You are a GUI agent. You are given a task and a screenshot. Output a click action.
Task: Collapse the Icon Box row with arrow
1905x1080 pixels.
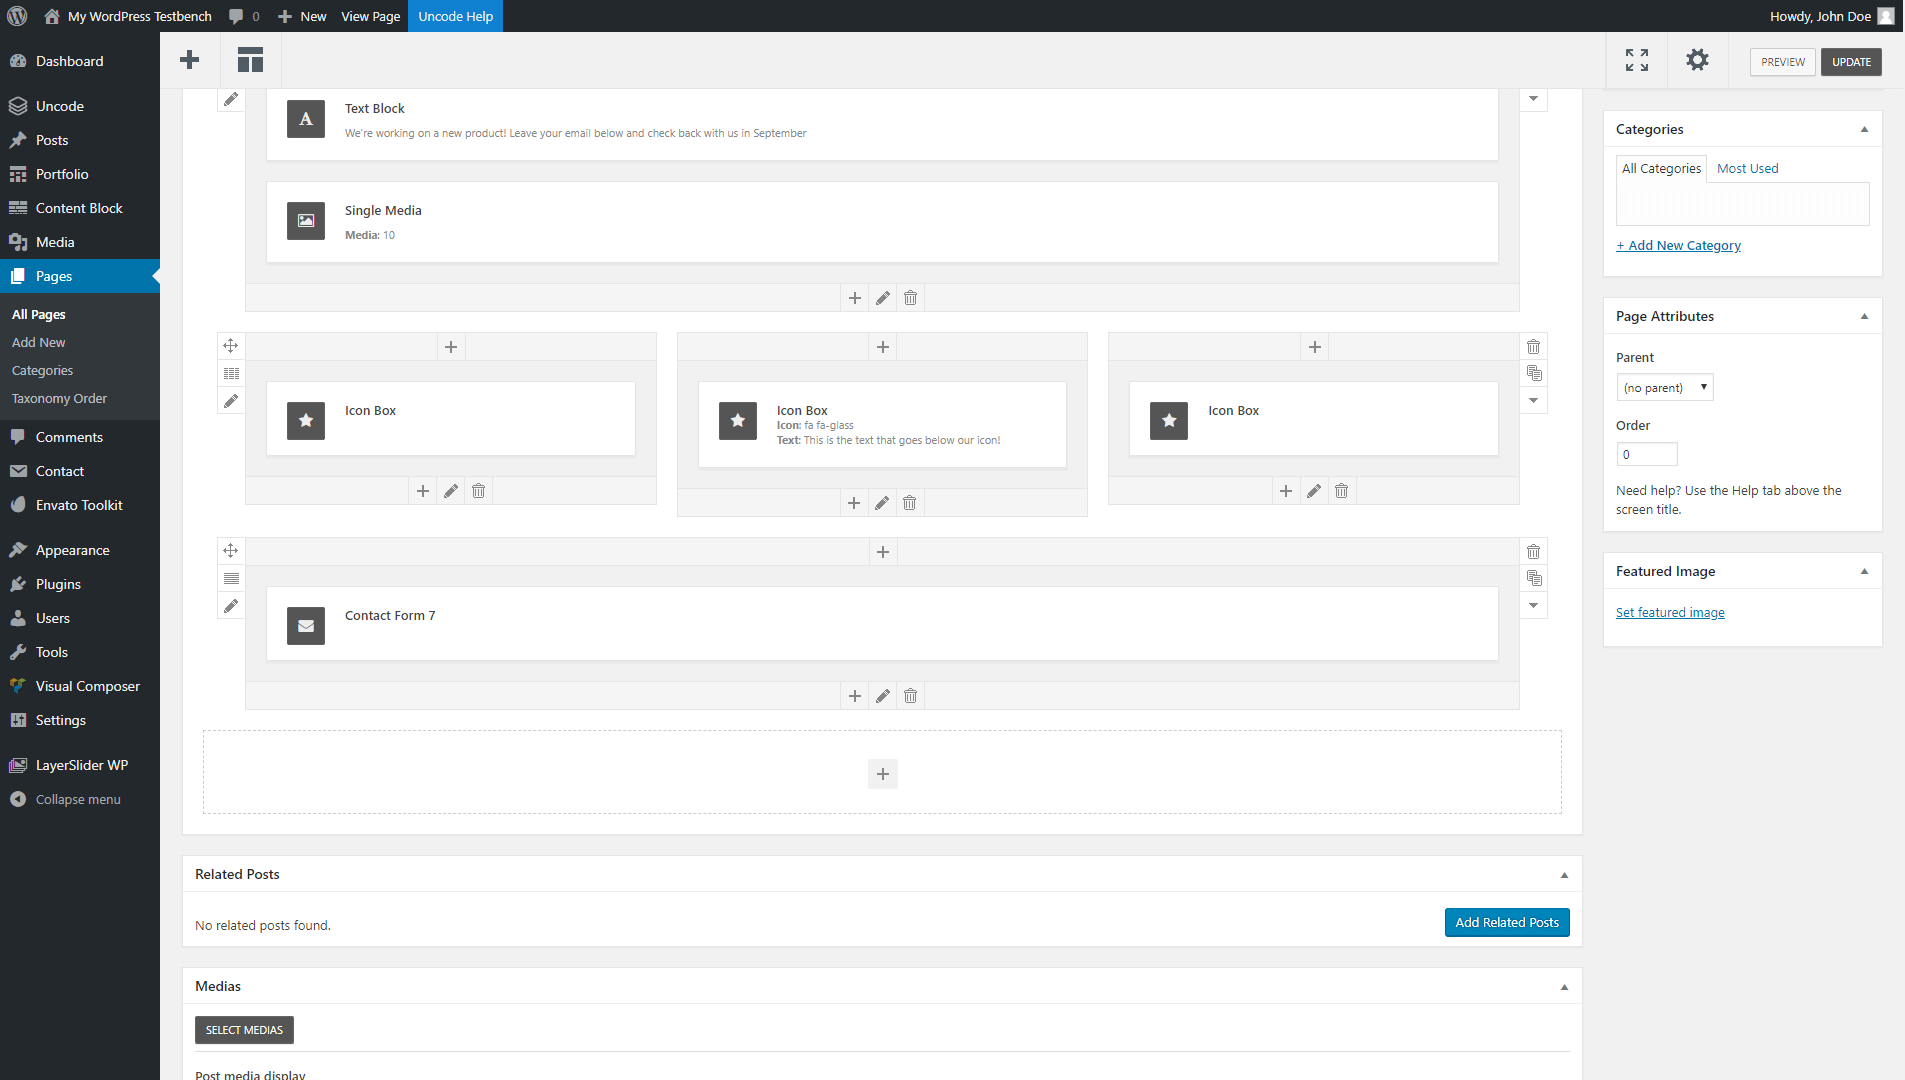pyautogui.click(x=1533, y=401)
